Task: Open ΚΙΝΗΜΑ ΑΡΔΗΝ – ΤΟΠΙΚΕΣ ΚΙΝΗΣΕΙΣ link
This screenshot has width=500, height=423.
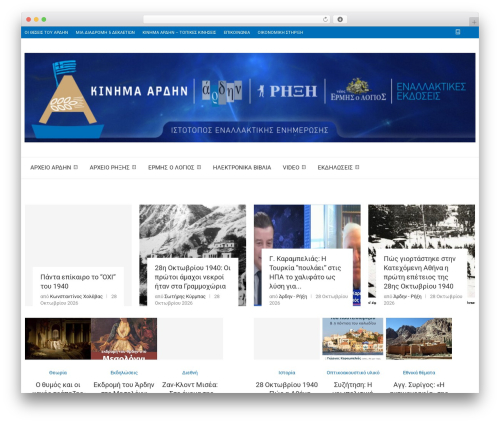Action: 179,32
